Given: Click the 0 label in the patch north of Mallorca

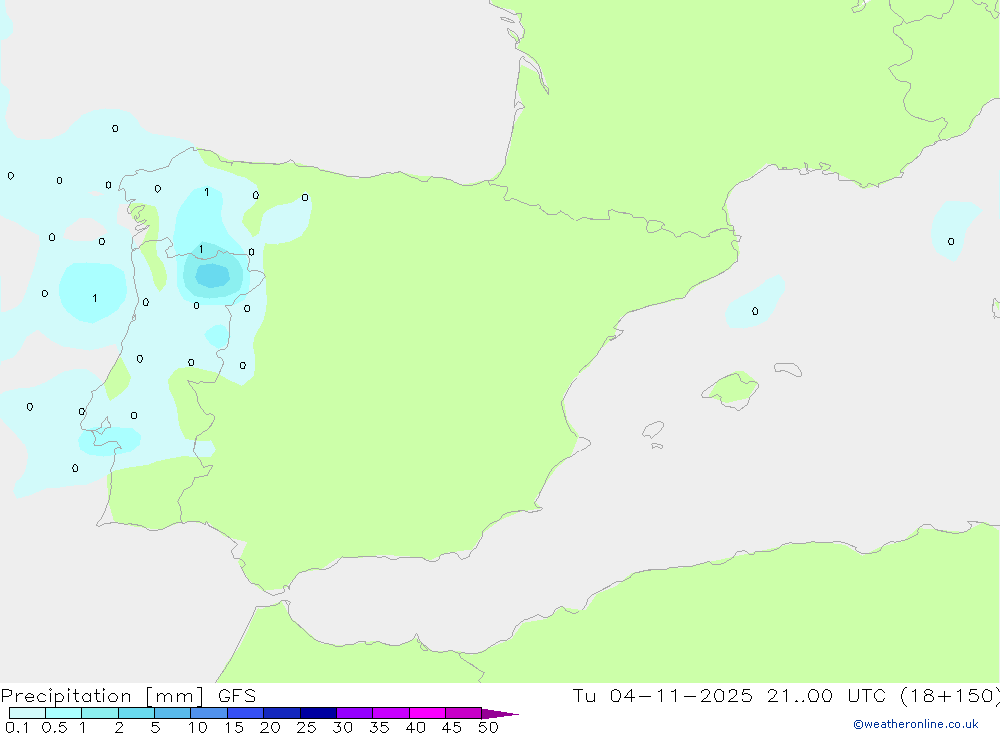Looking at the screenshot, I should 755,311.
